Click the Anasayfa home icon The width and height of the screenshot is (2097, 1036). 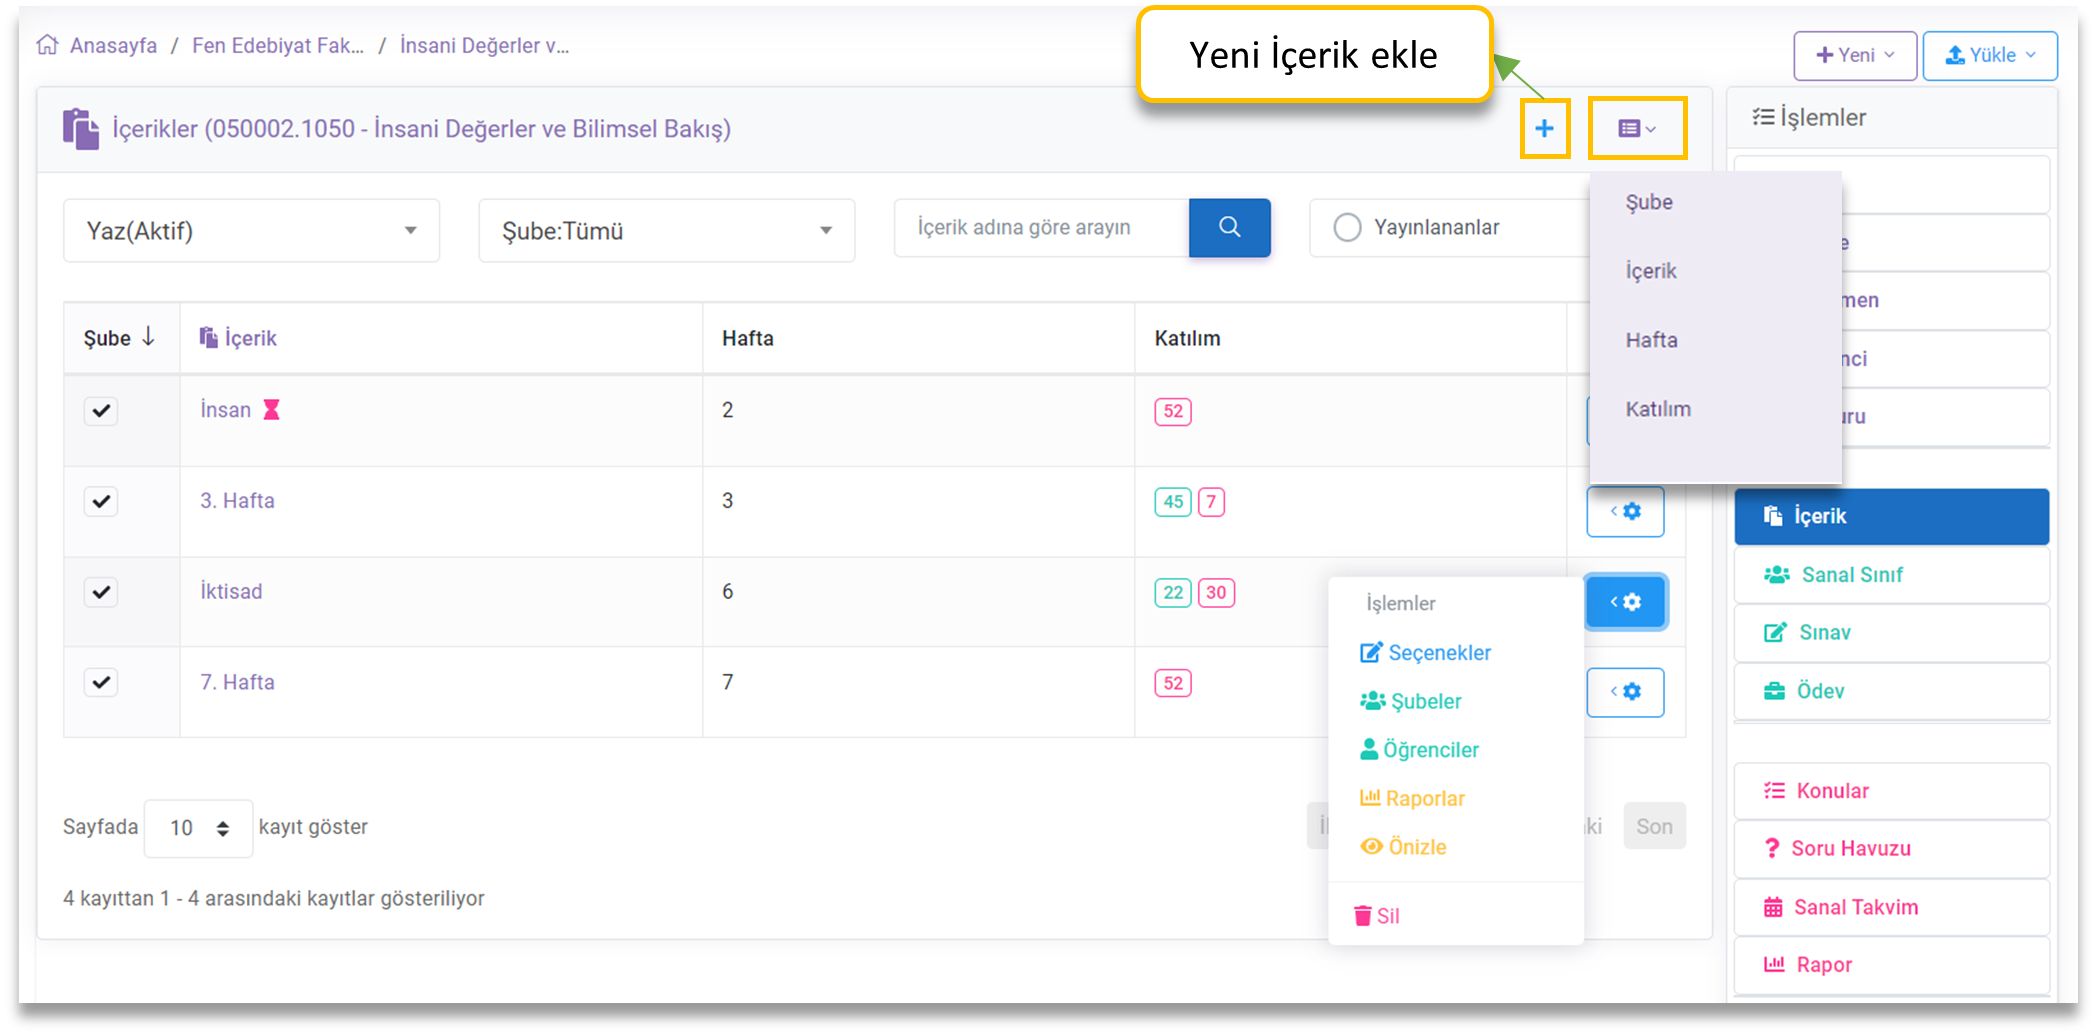point(47,46)
